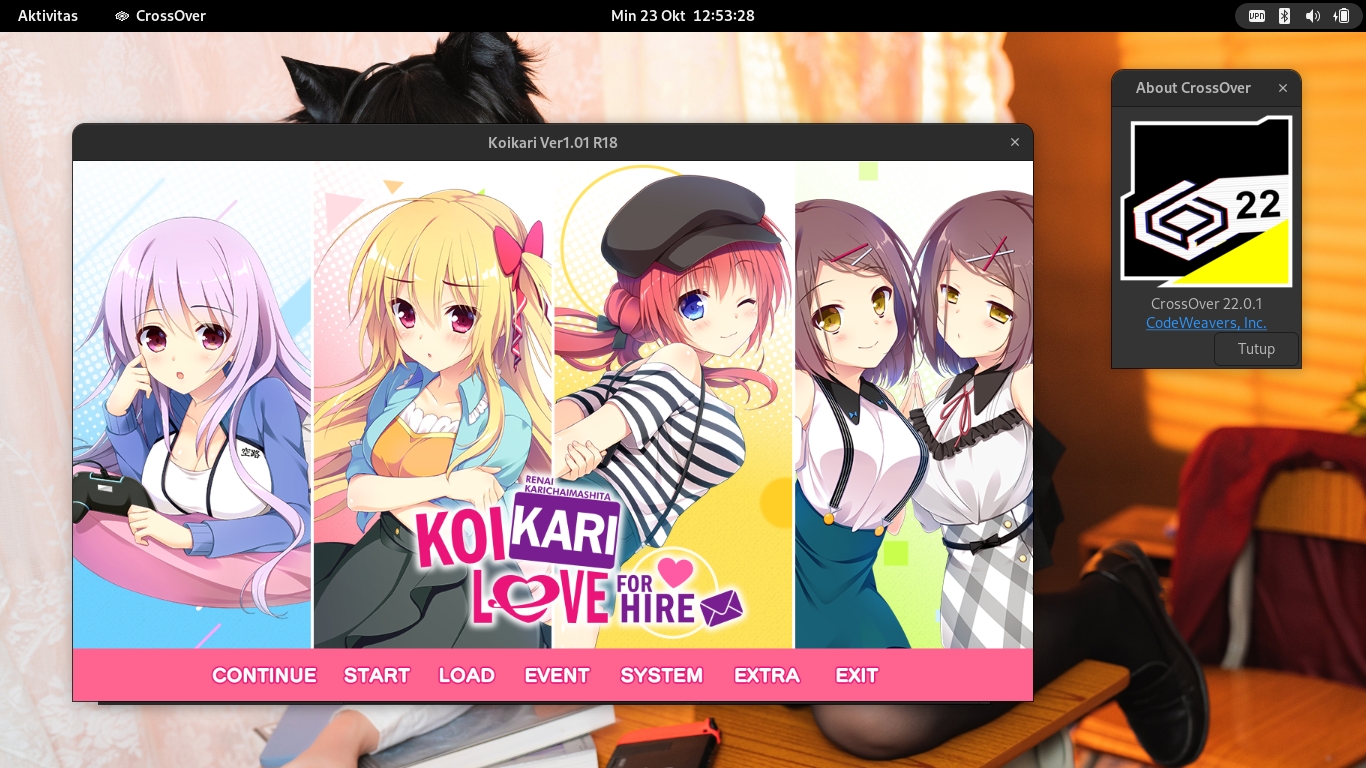Click the Tutup button in About CrossOver
1366x768 pixels.
[x=1256, y=349]
